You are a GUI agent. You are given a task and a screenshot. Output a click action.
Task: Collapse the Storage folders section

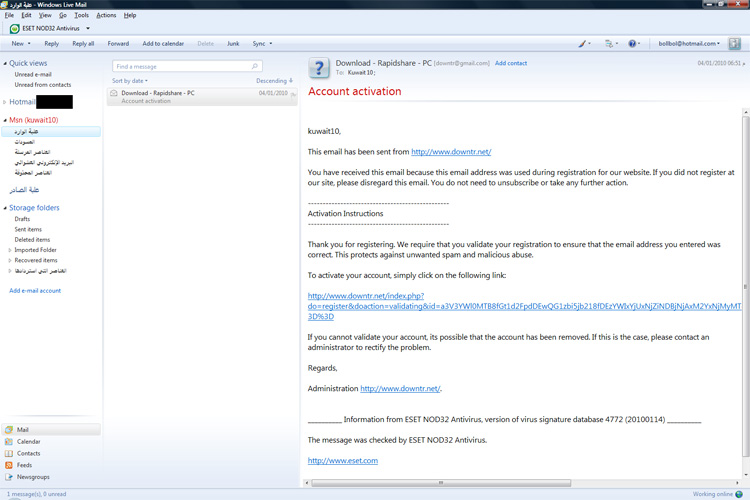click(5, 208)
